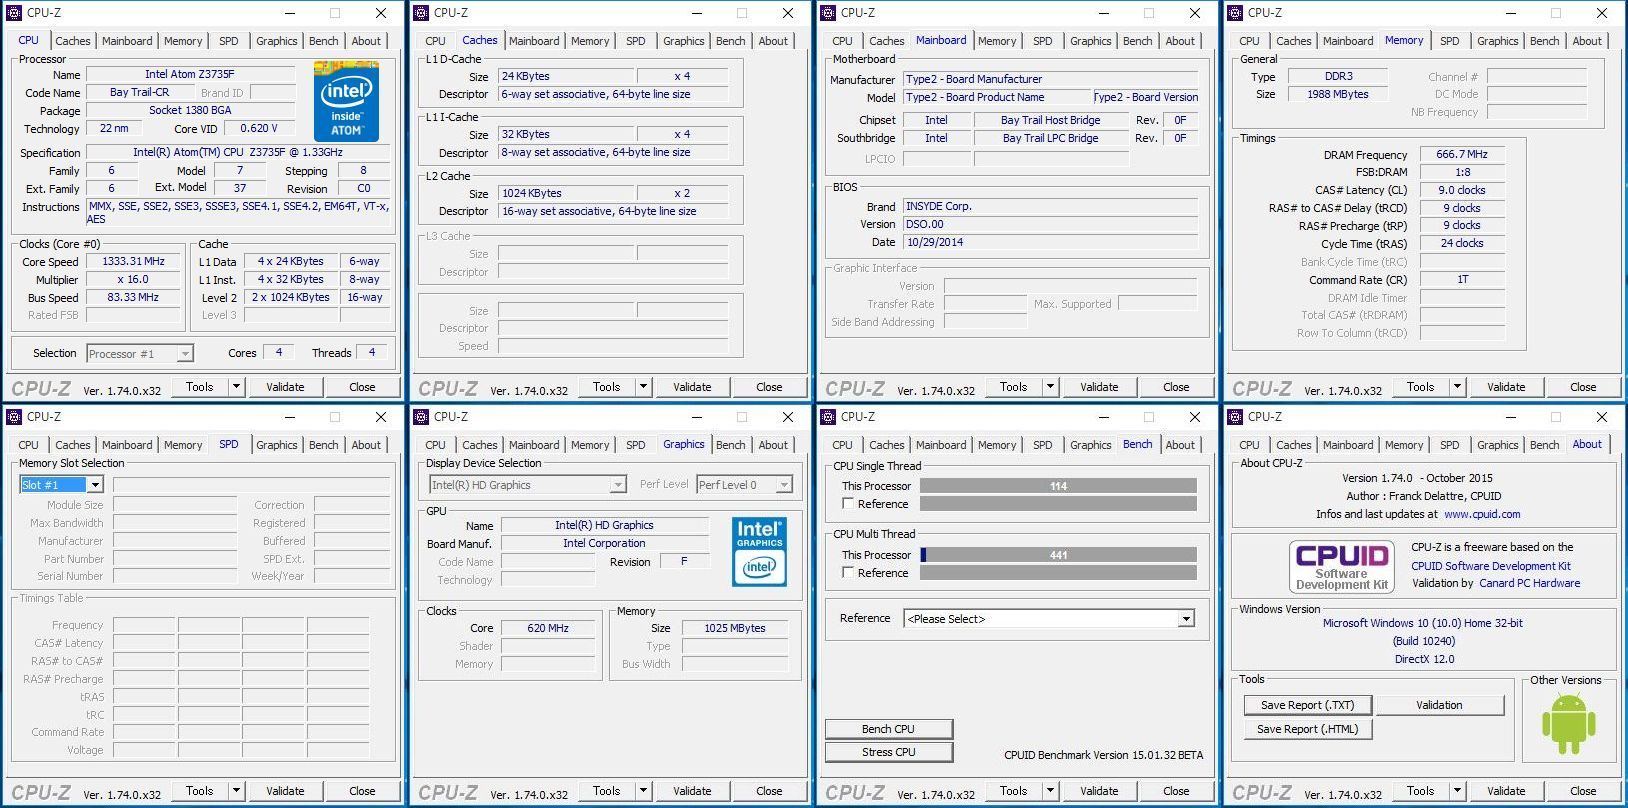The image size is (1628, 808).
Task: Open the Display Device Selection dropdown
Action: [x=527, y=485]
